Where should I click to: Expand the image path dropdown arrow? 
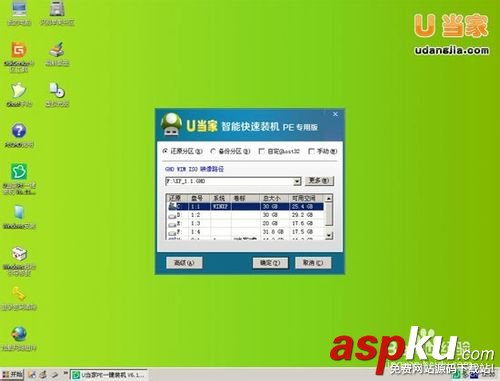[x=297, y=181]
